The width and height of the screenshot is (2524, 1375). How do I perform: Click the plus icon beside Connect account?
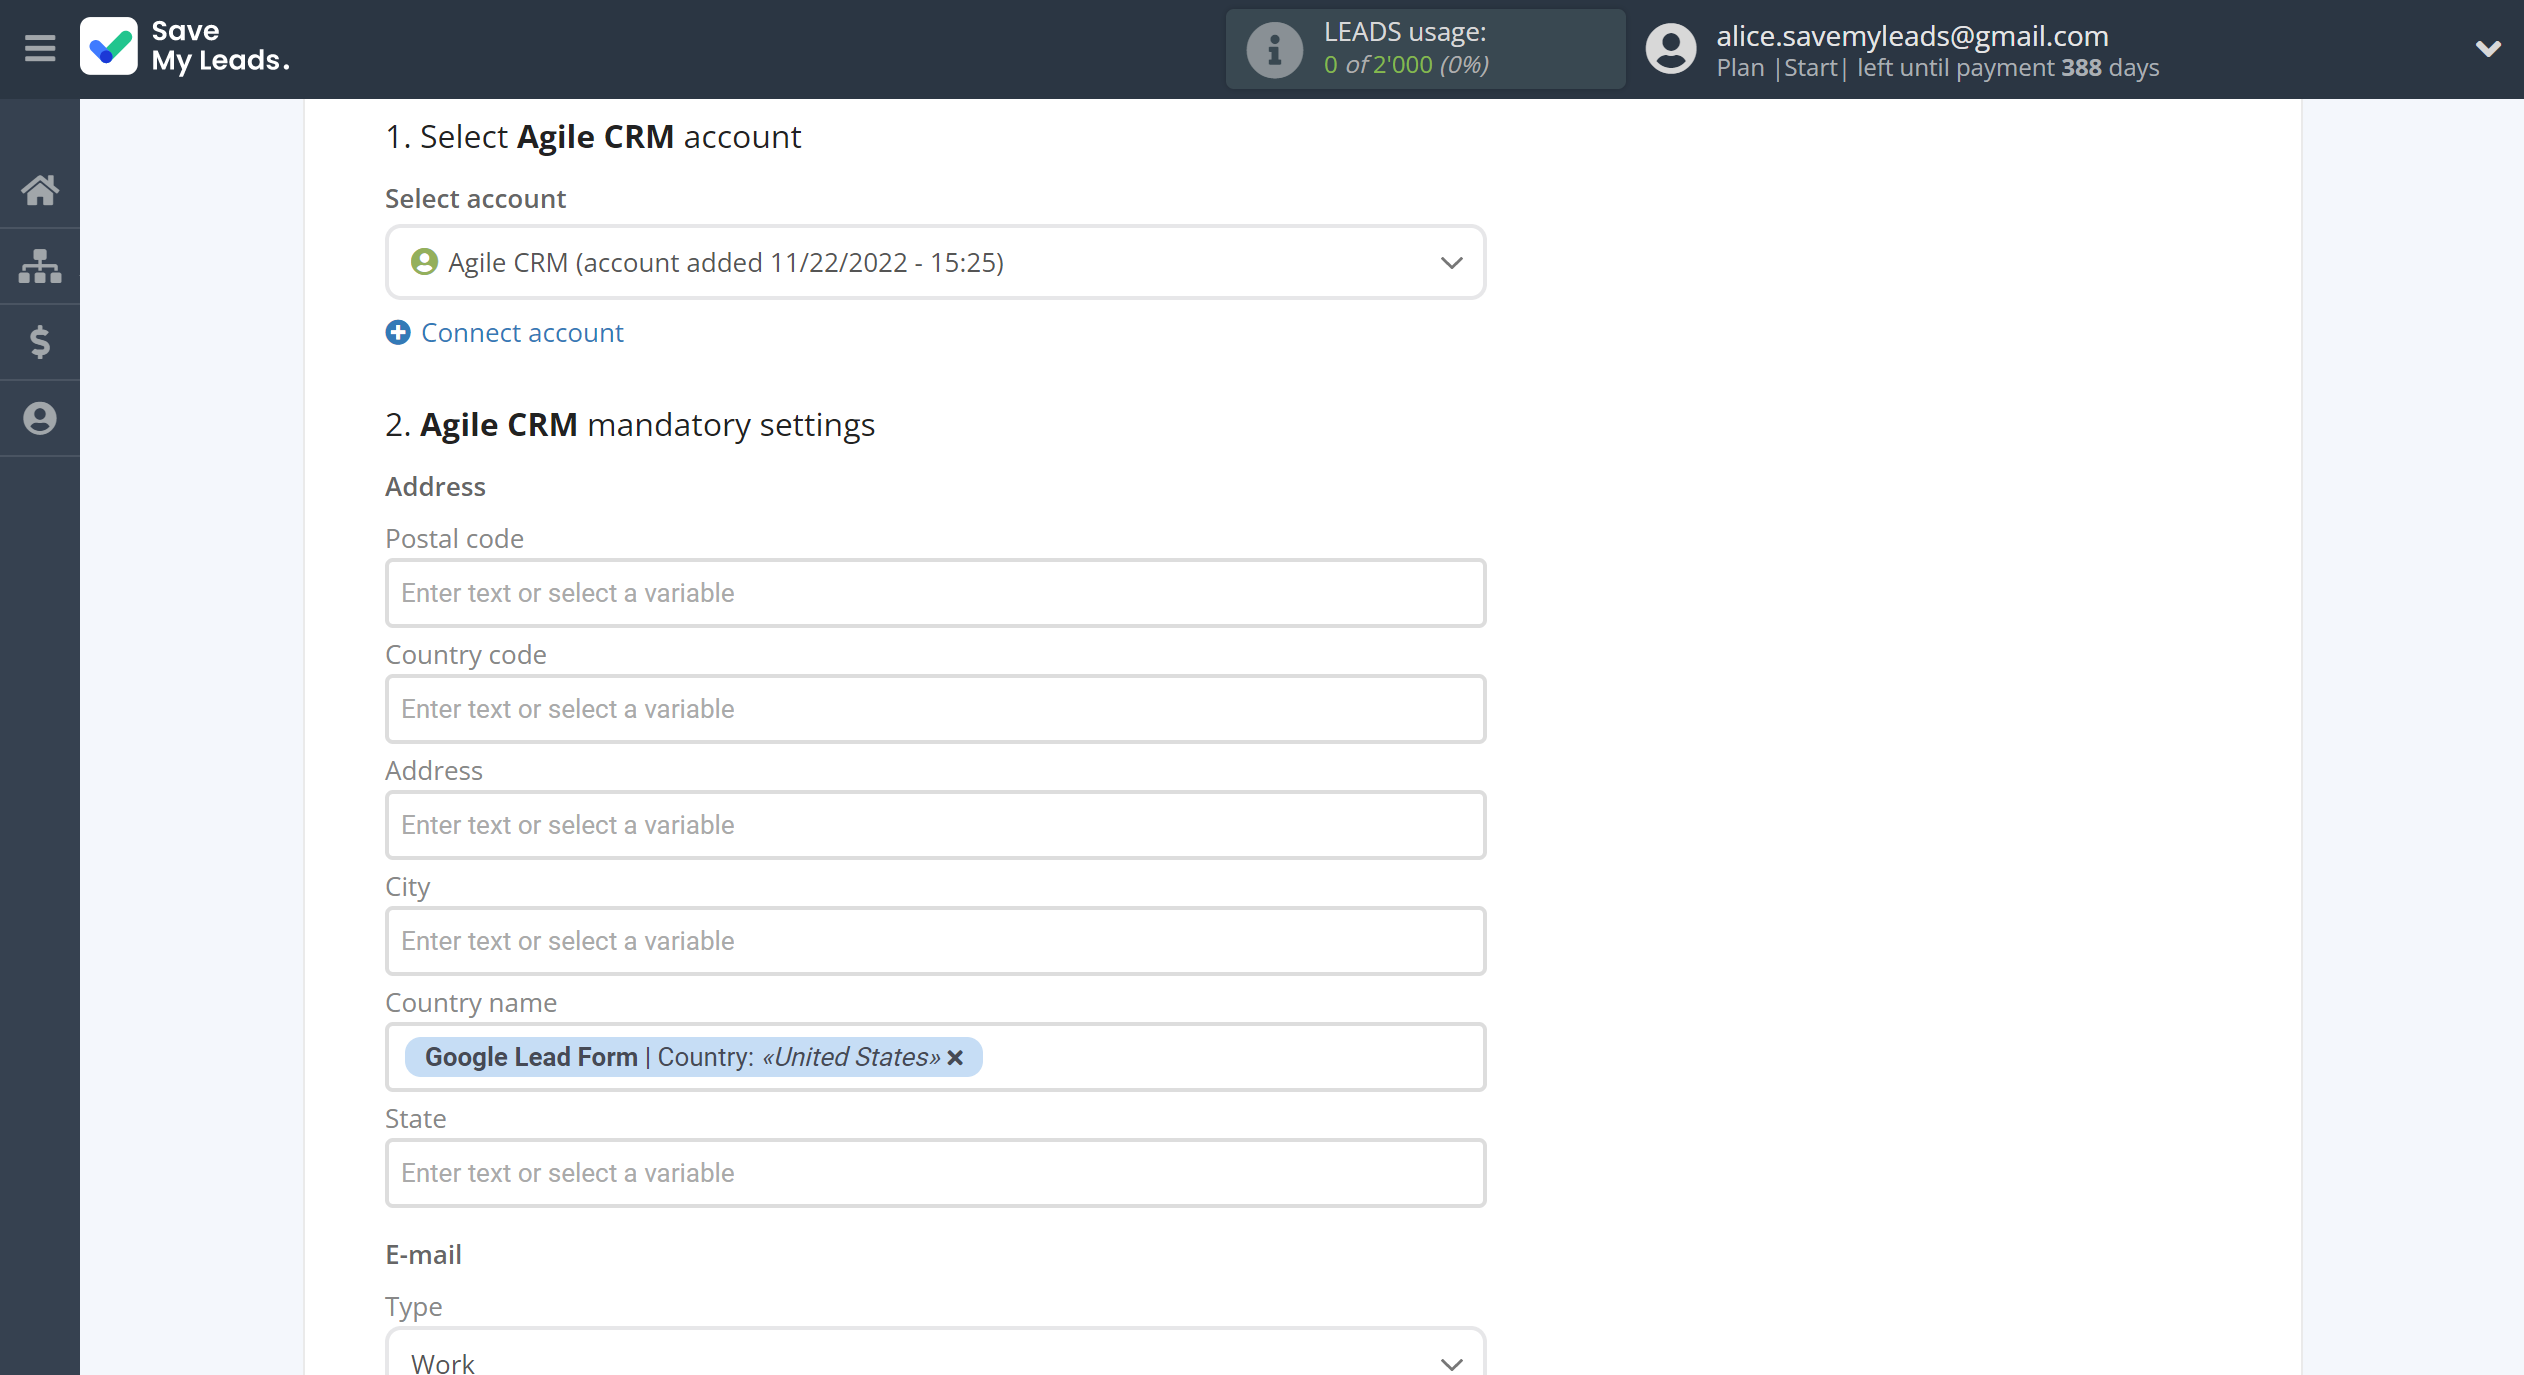click(398, 332)
